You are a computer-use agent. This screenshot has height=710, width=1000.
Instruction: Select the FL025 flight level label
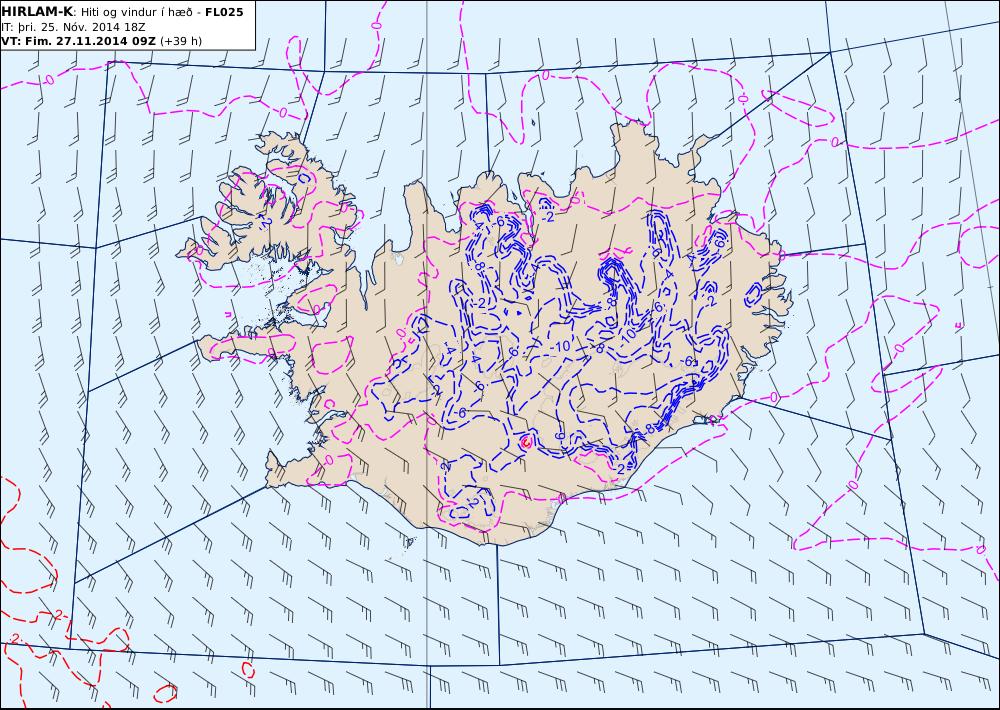[x=224, y=12]
